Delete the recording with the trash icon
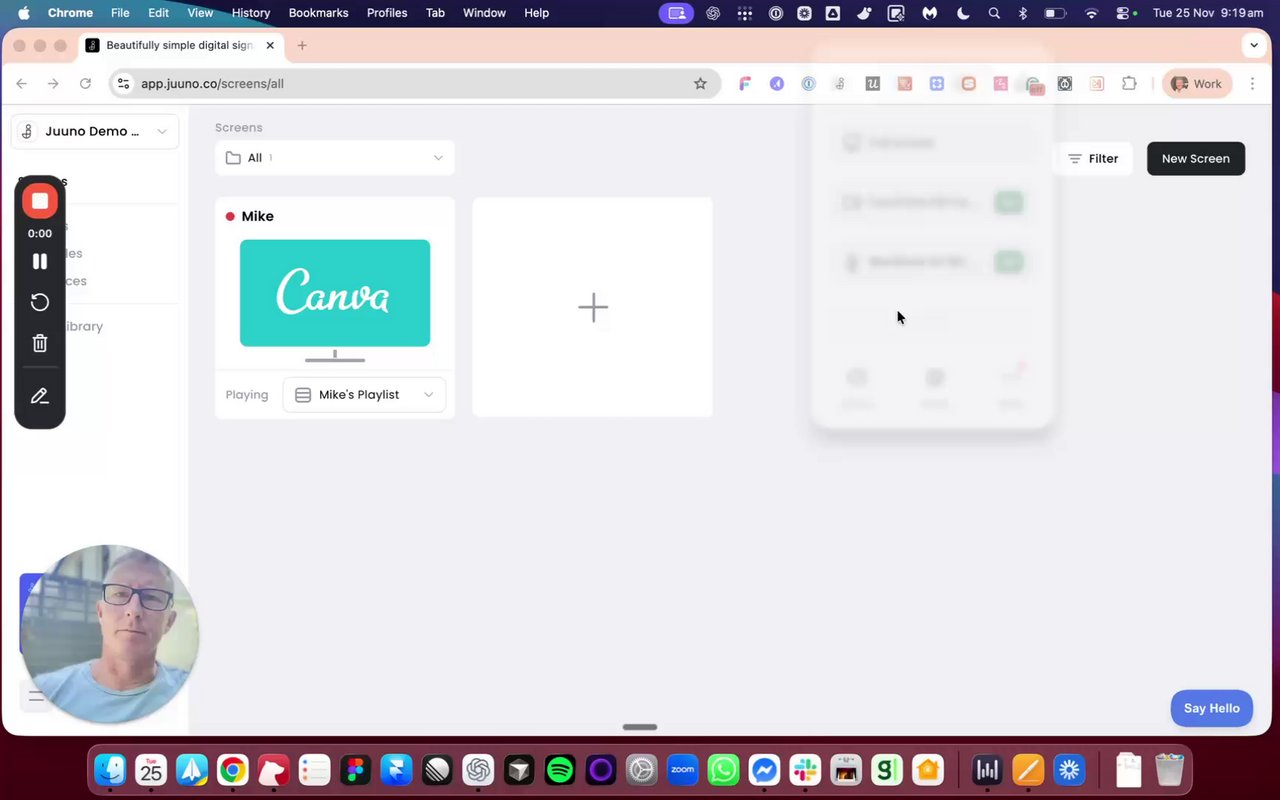1280x800 pixels. pyautogui.click(x=40, y=343)
